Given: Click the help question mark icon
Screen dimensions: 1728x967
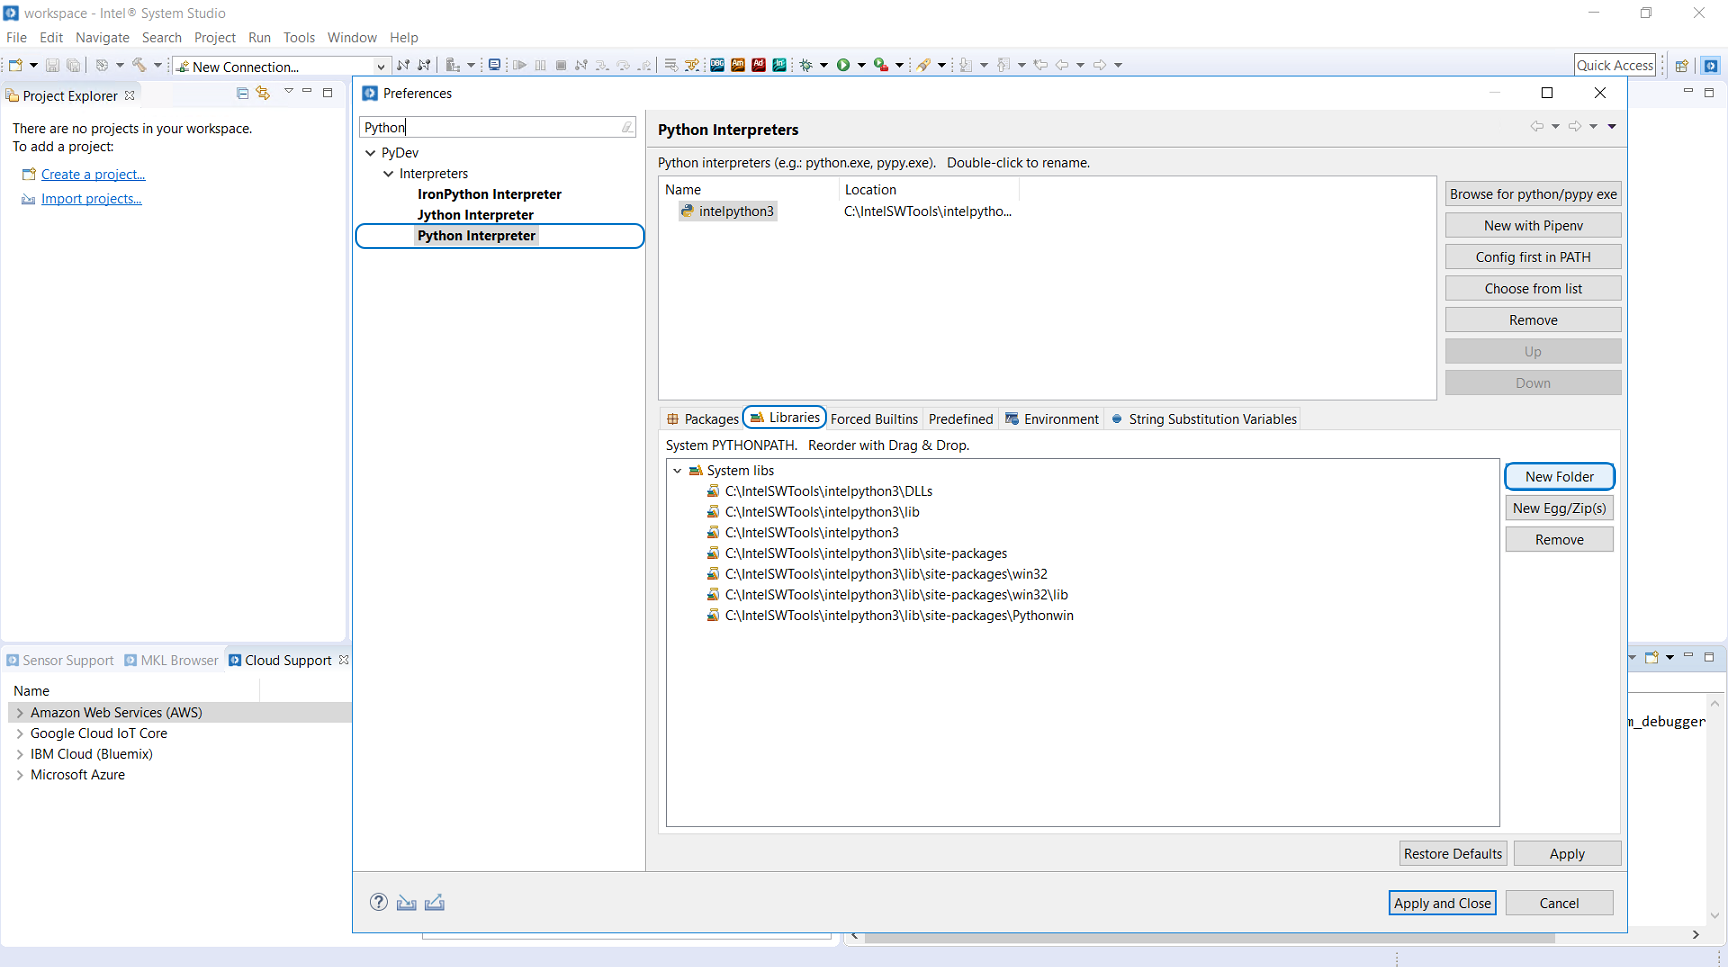Looking at the screenshot, I should click(379, 902).
